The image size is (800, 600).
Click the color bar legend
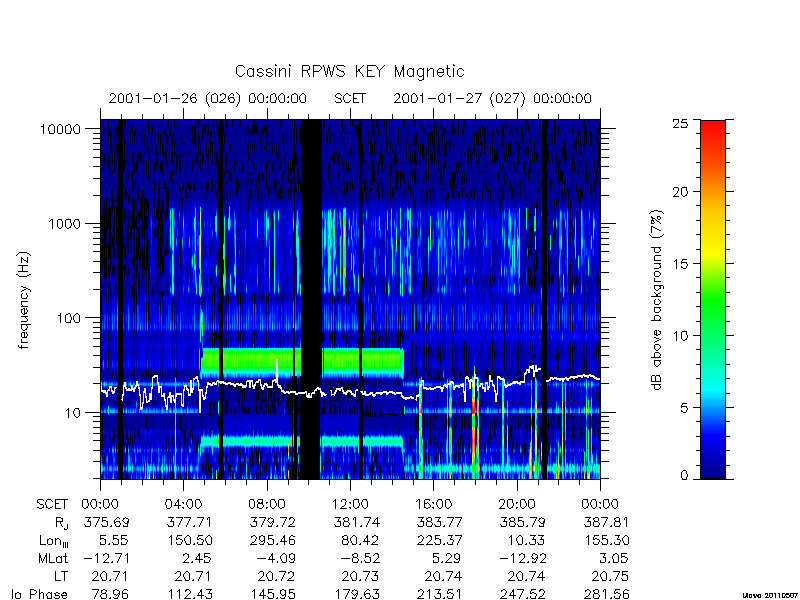click(713, 299)
